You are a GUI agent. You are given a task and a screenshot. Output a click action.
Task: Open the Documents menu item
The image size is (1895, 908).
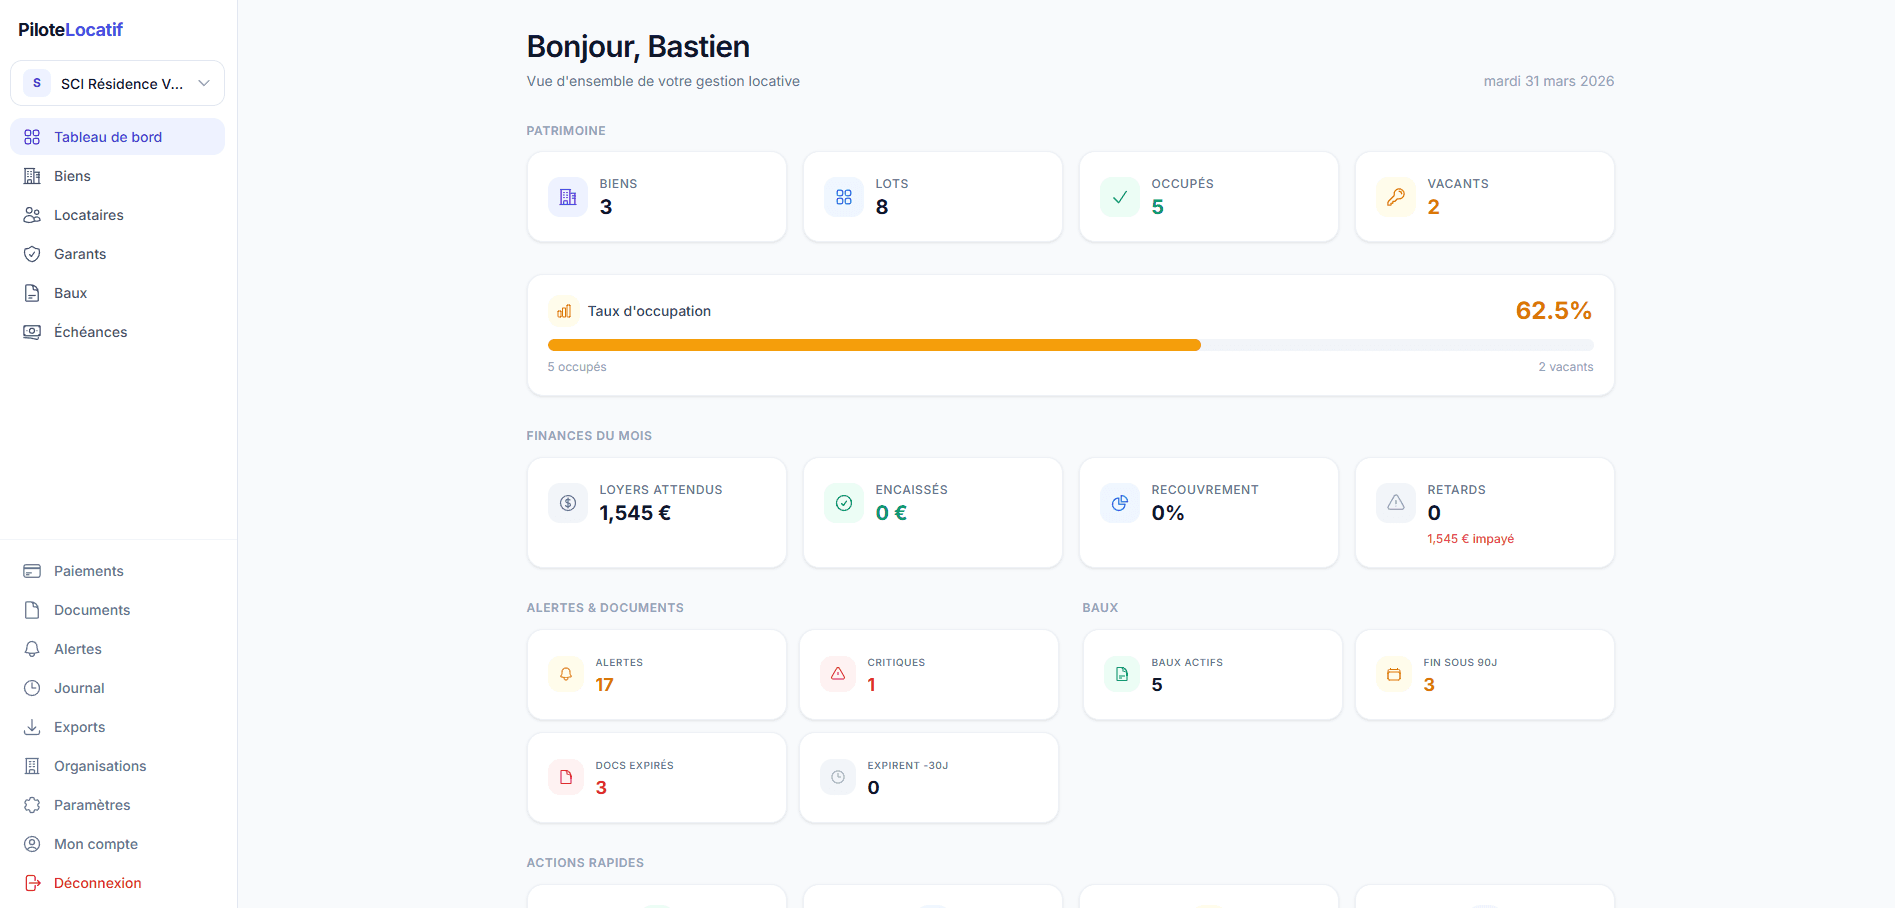click(91, 609)
